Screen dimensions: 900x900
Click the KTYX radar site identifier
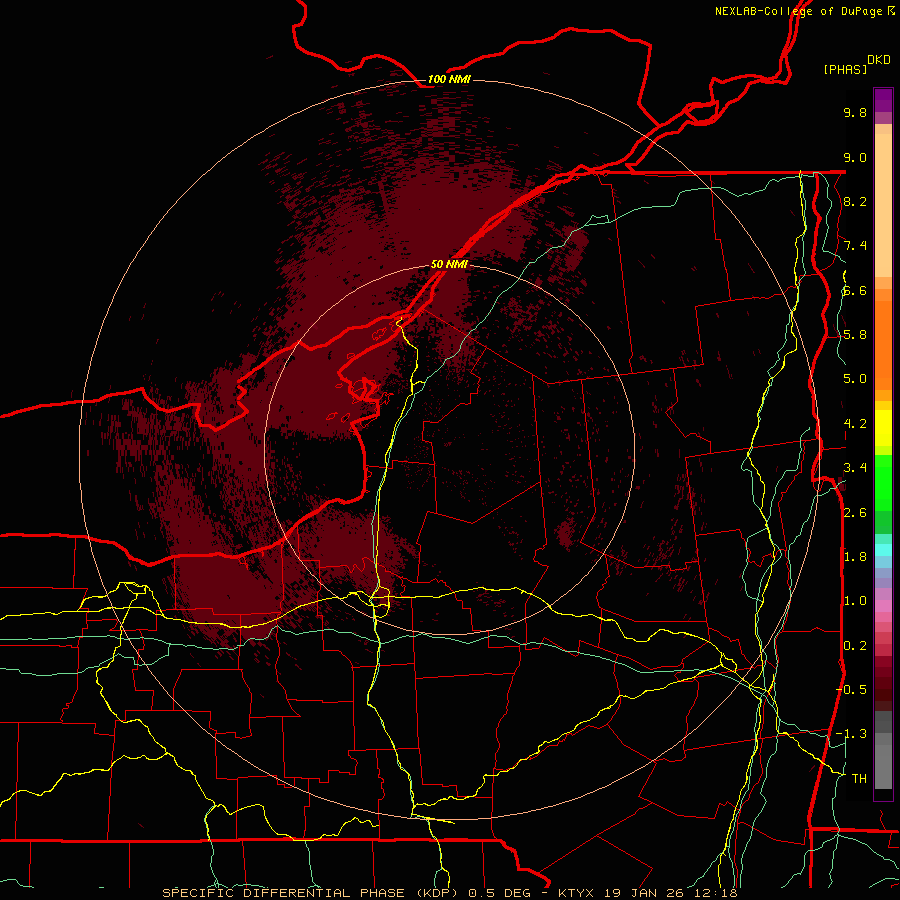577,893
